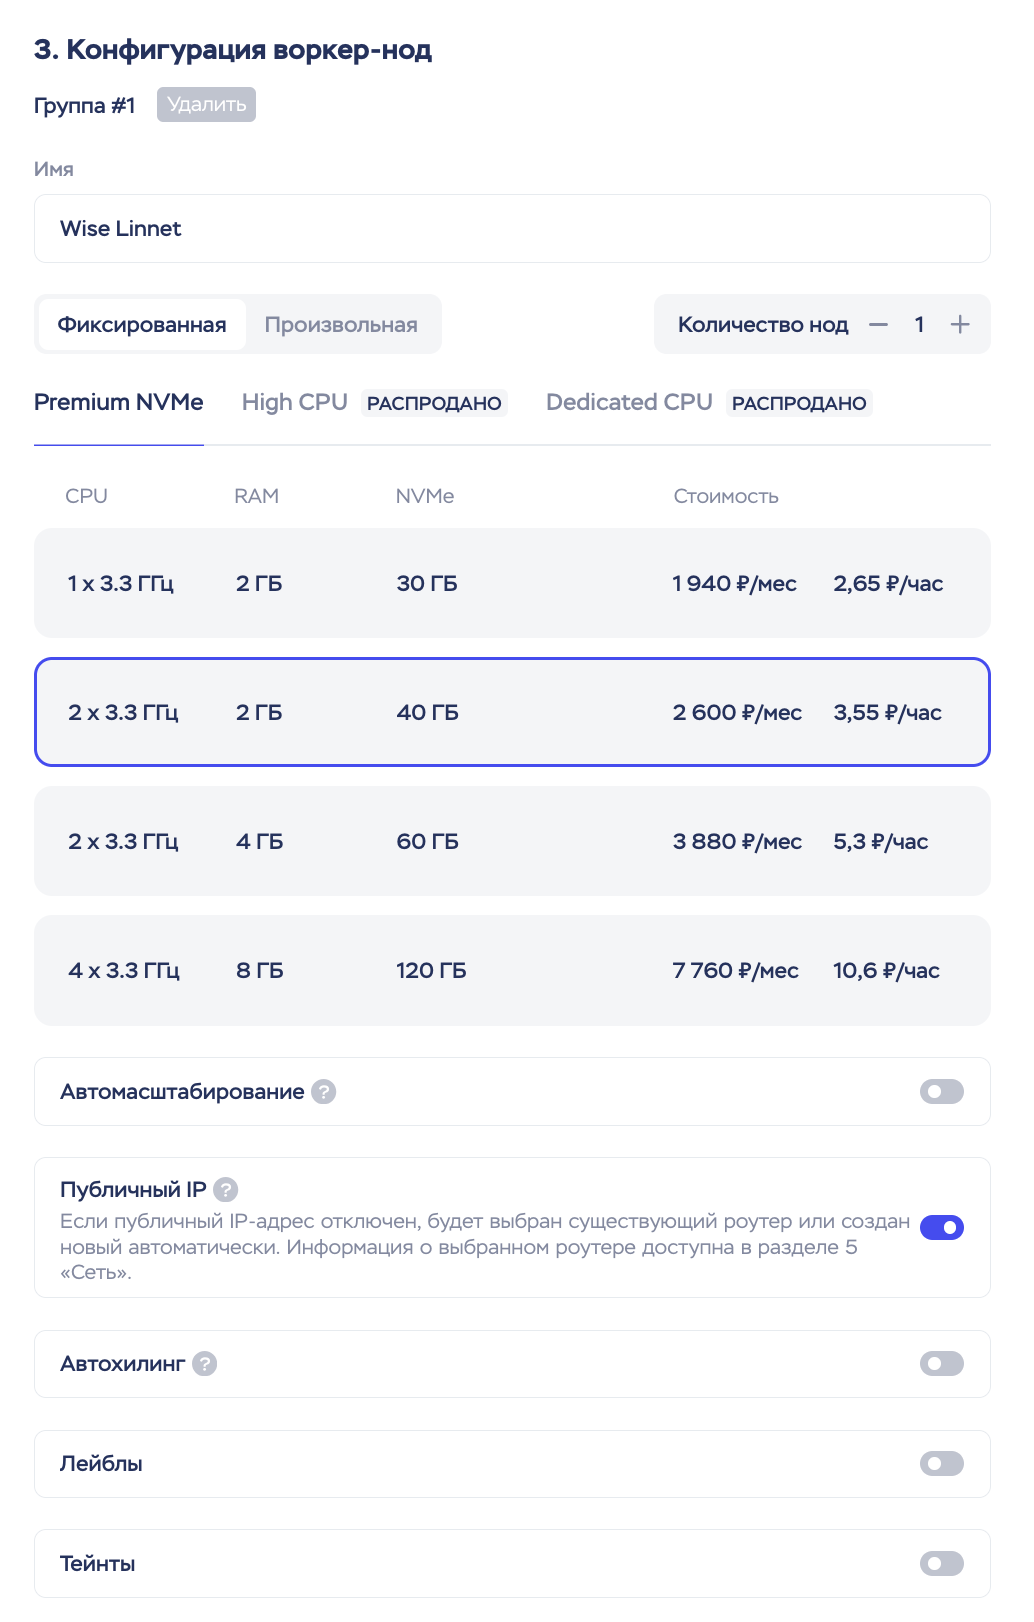
Task: Click the 10,6 ₽/час price
Action: tap(887, 970)
